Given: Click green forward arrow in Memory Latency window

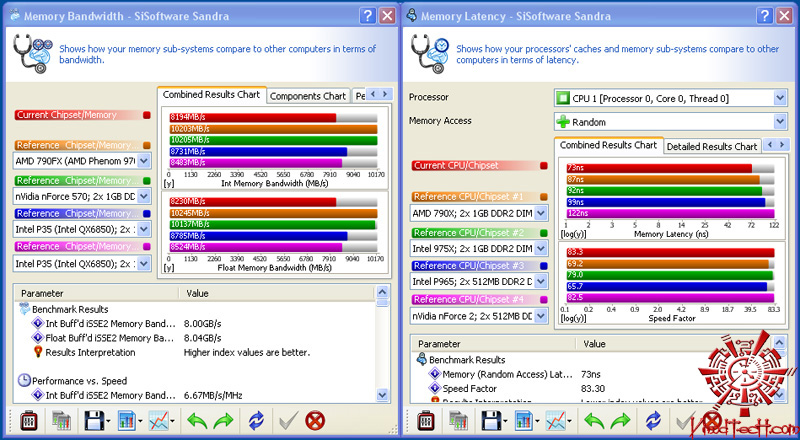Looking at the screenshot, I should click(620, 421).
